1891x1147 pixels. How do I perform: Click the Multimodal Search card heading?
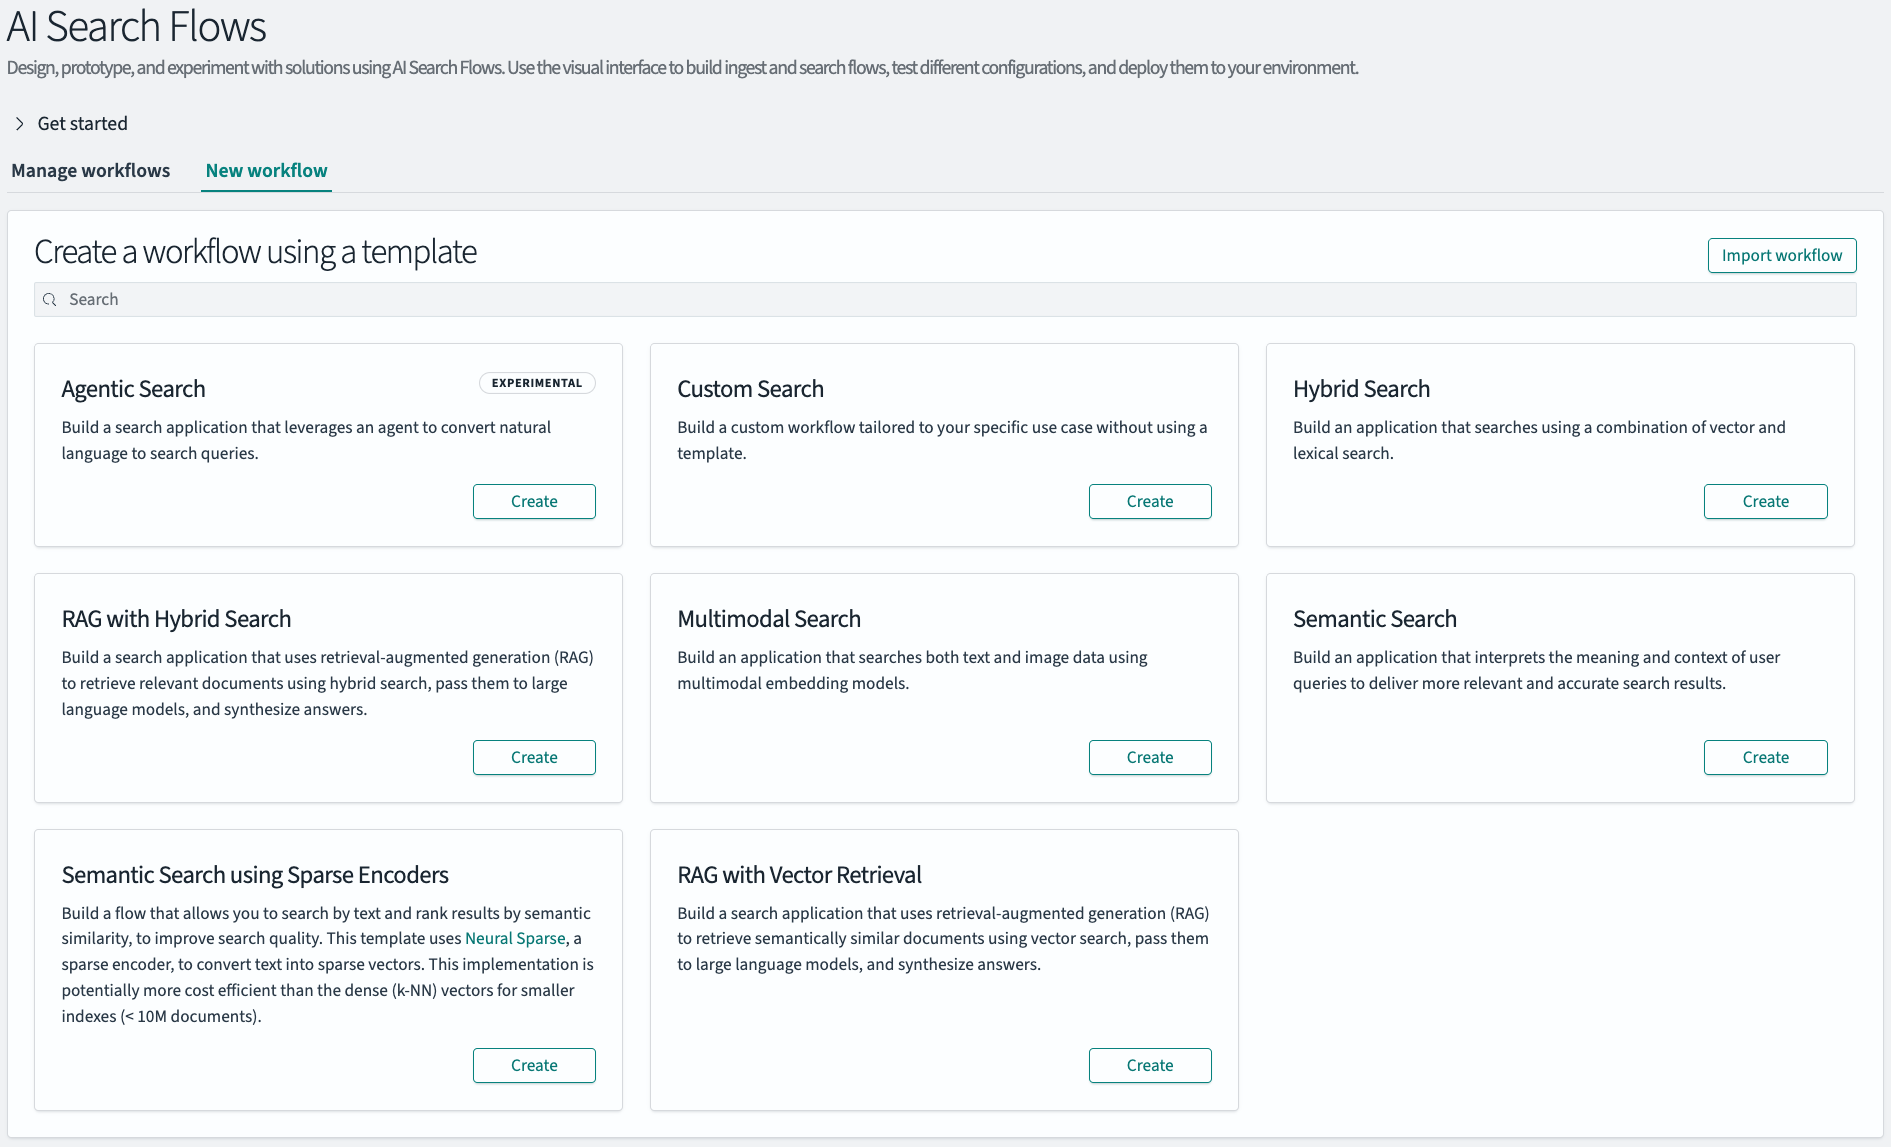768,618
